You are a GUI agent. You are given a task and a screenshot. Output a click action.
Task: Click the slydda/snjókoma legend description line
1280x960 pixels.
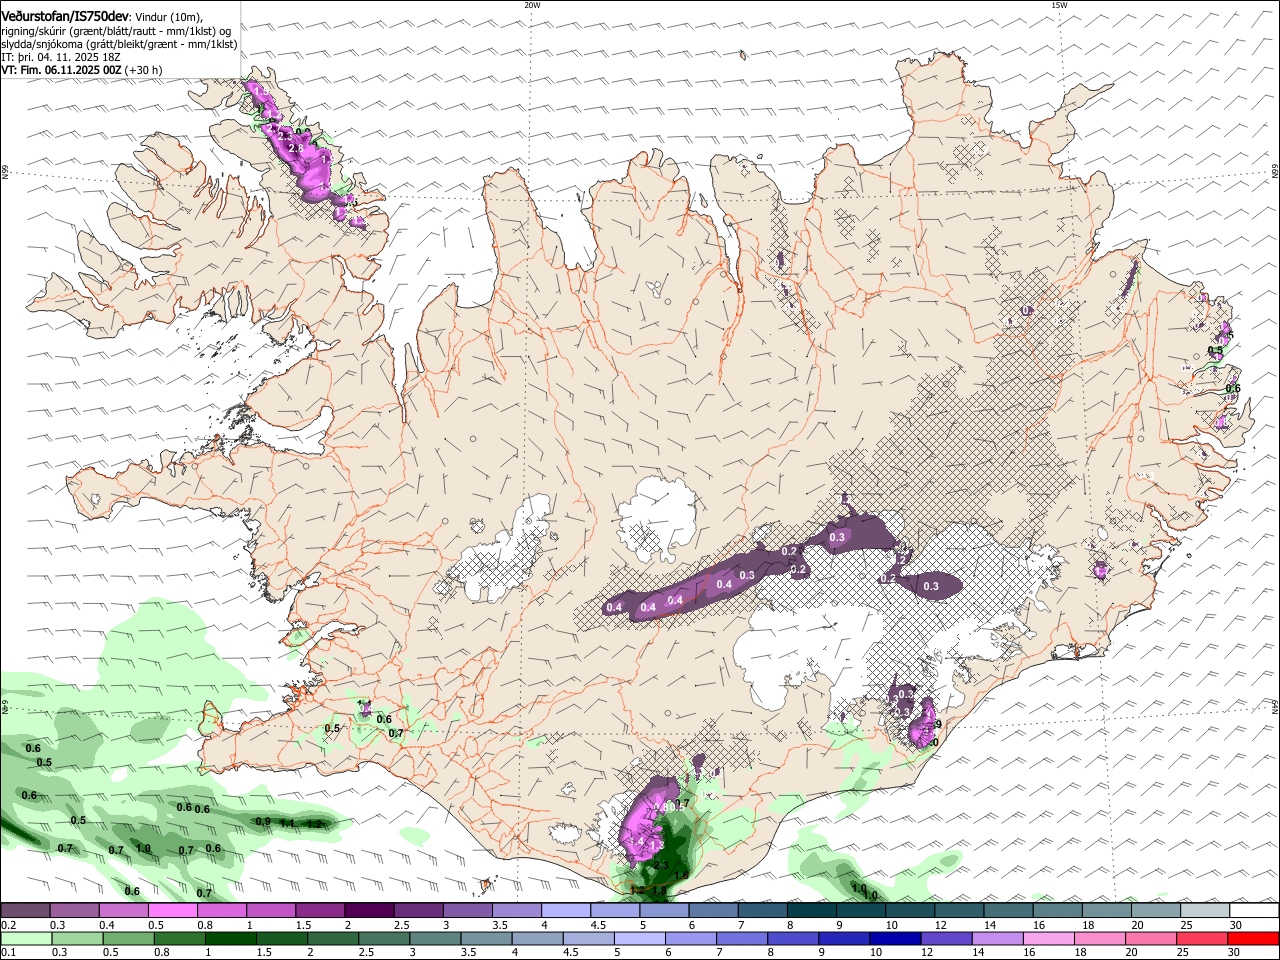(120, 44)
